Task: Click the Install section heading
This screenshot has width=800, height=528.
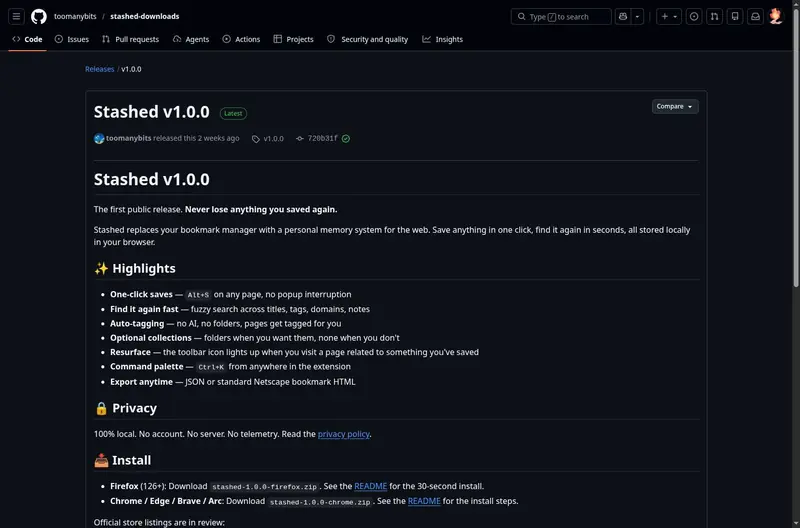Action: tap(122, 460)
